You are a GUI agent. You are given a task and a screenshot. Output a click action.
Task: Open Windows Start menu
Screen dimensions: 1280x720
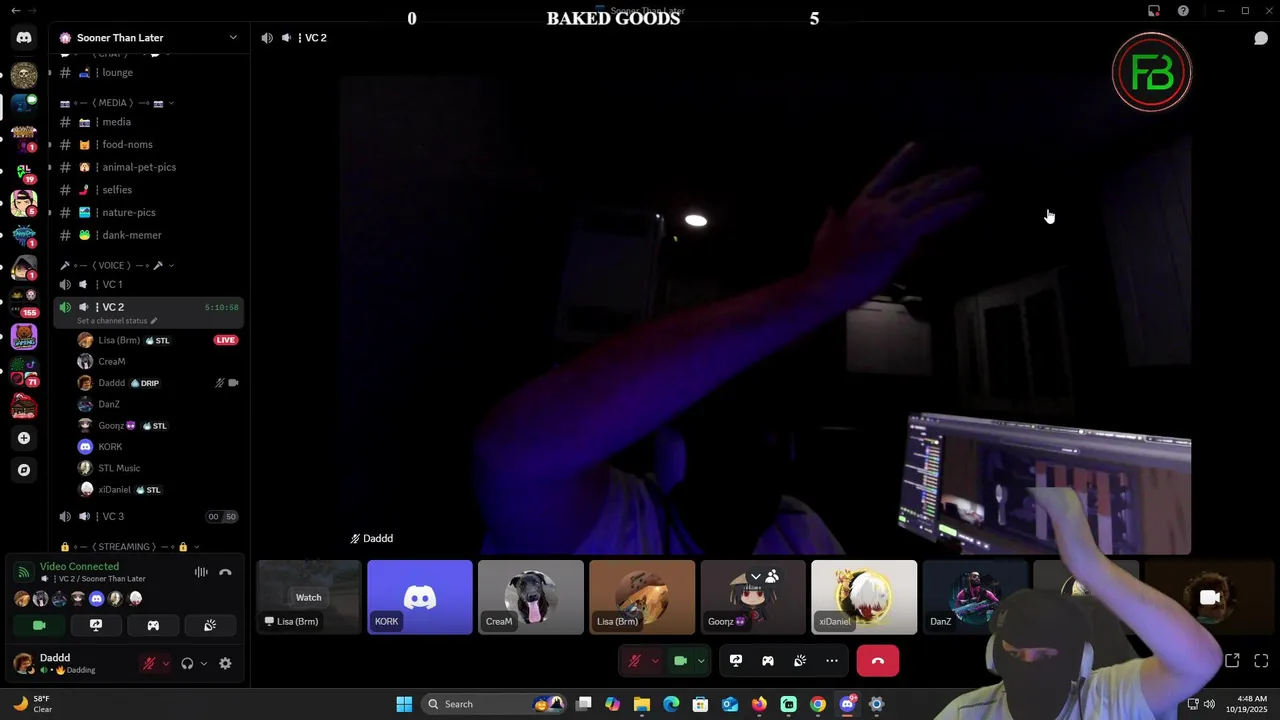pyautogui.click(x=404, y=704)
